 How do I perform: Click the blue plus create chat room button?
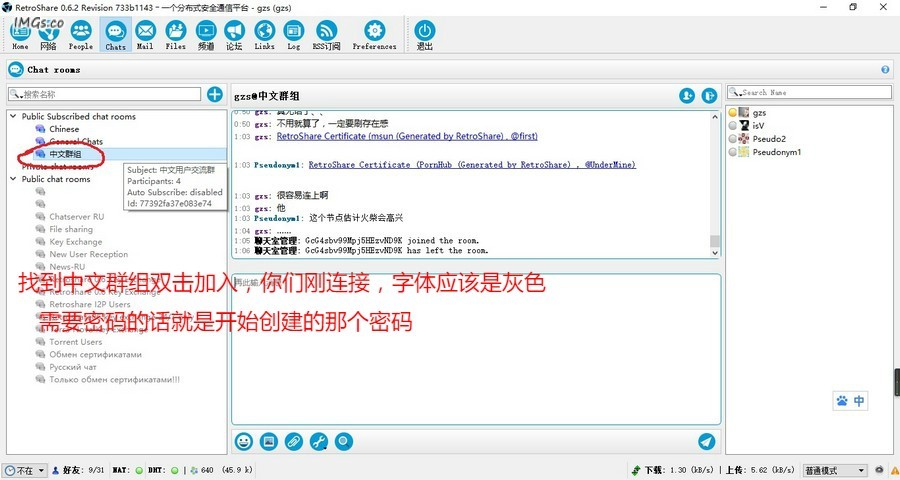tap(215, 94)
